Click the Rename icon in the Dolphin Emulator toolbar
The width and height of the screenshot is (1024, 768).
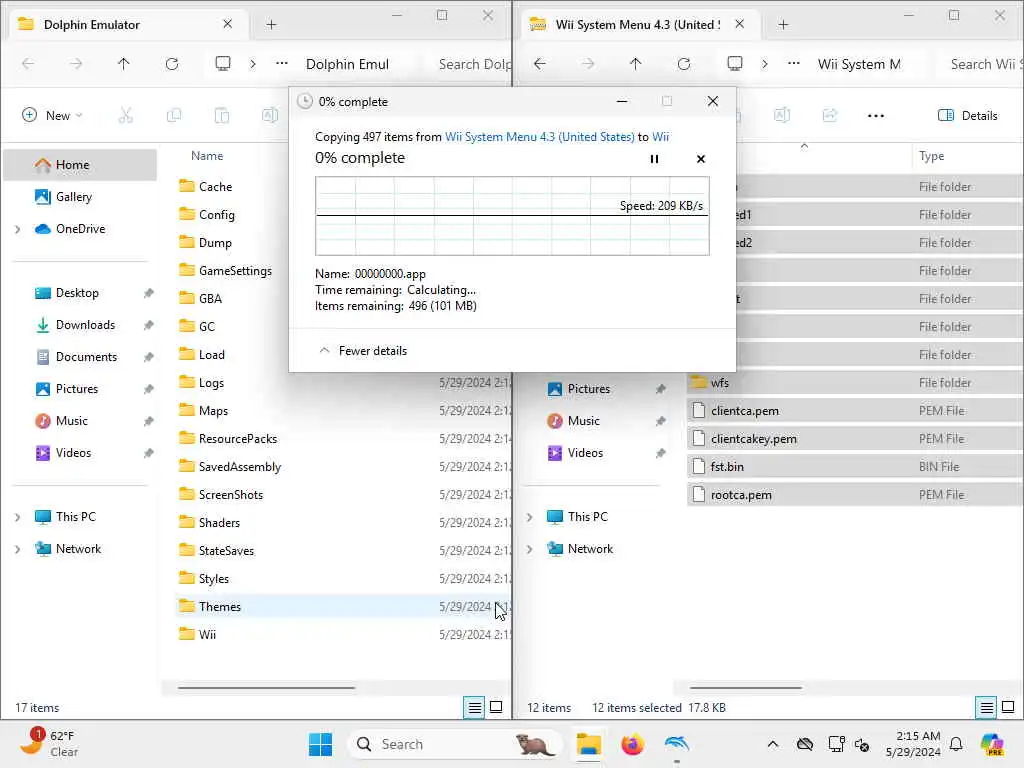[270, 116]
